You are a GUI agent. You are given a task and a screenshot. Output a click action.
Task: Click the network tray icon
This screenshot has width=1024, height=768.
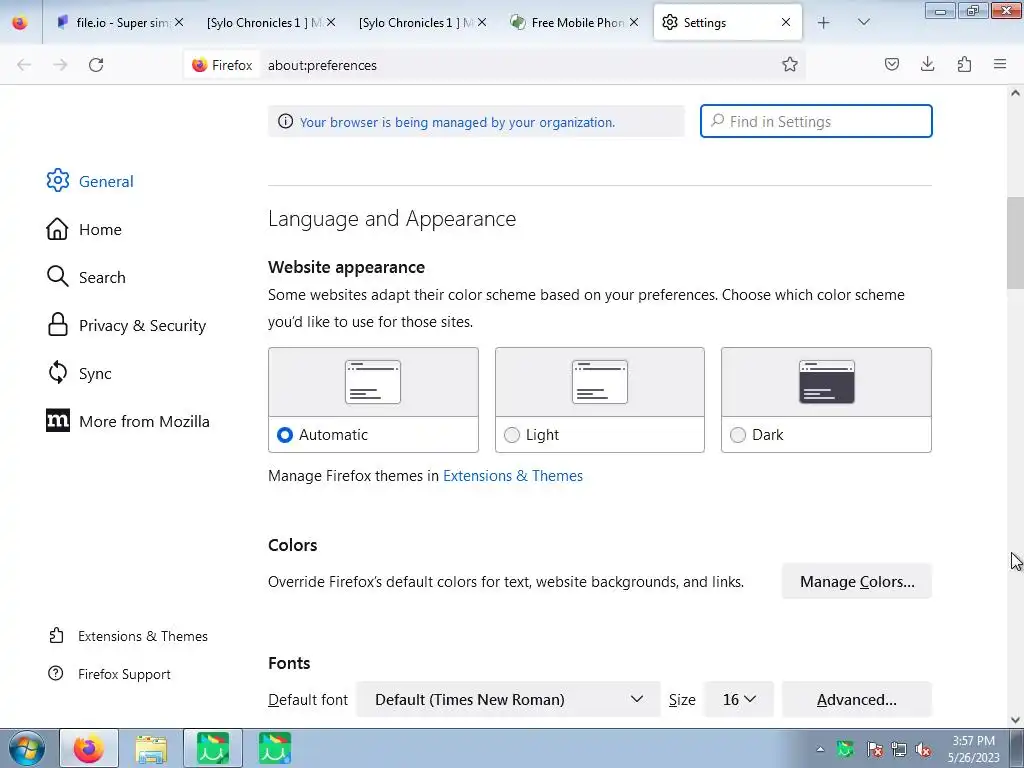(899, 749)
